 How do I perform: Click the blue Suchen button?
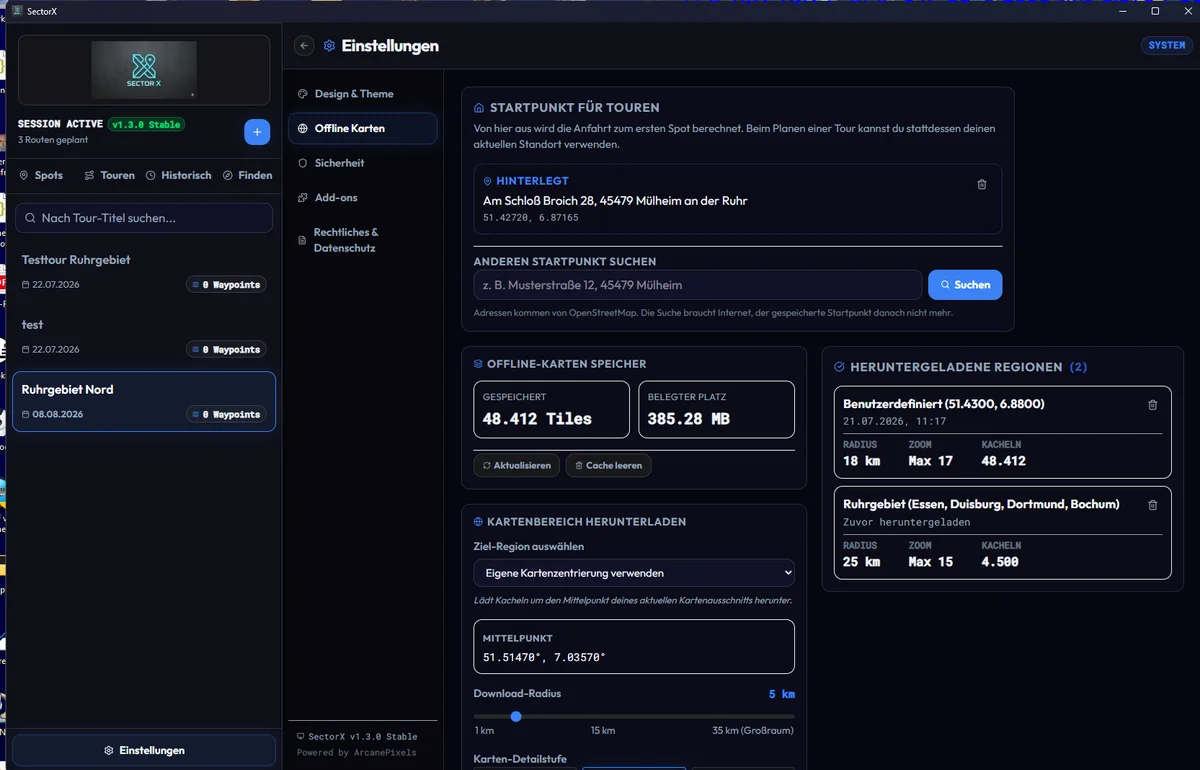(x=965, y=285)
